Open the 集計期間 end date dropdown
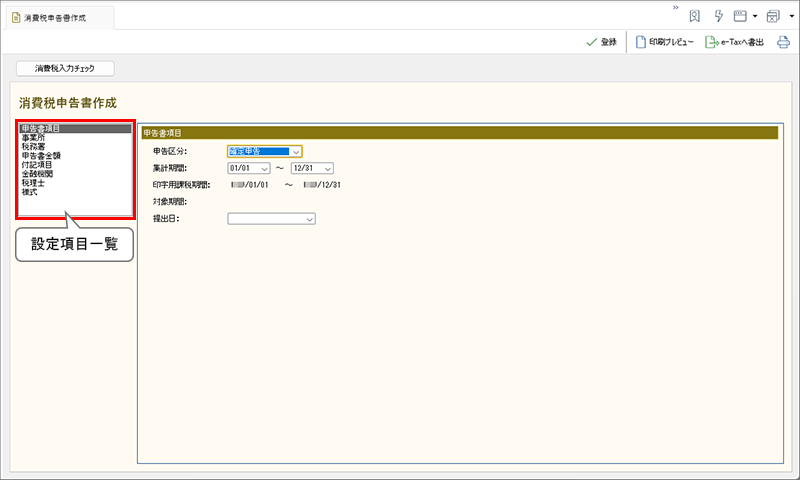 [327, 168]
